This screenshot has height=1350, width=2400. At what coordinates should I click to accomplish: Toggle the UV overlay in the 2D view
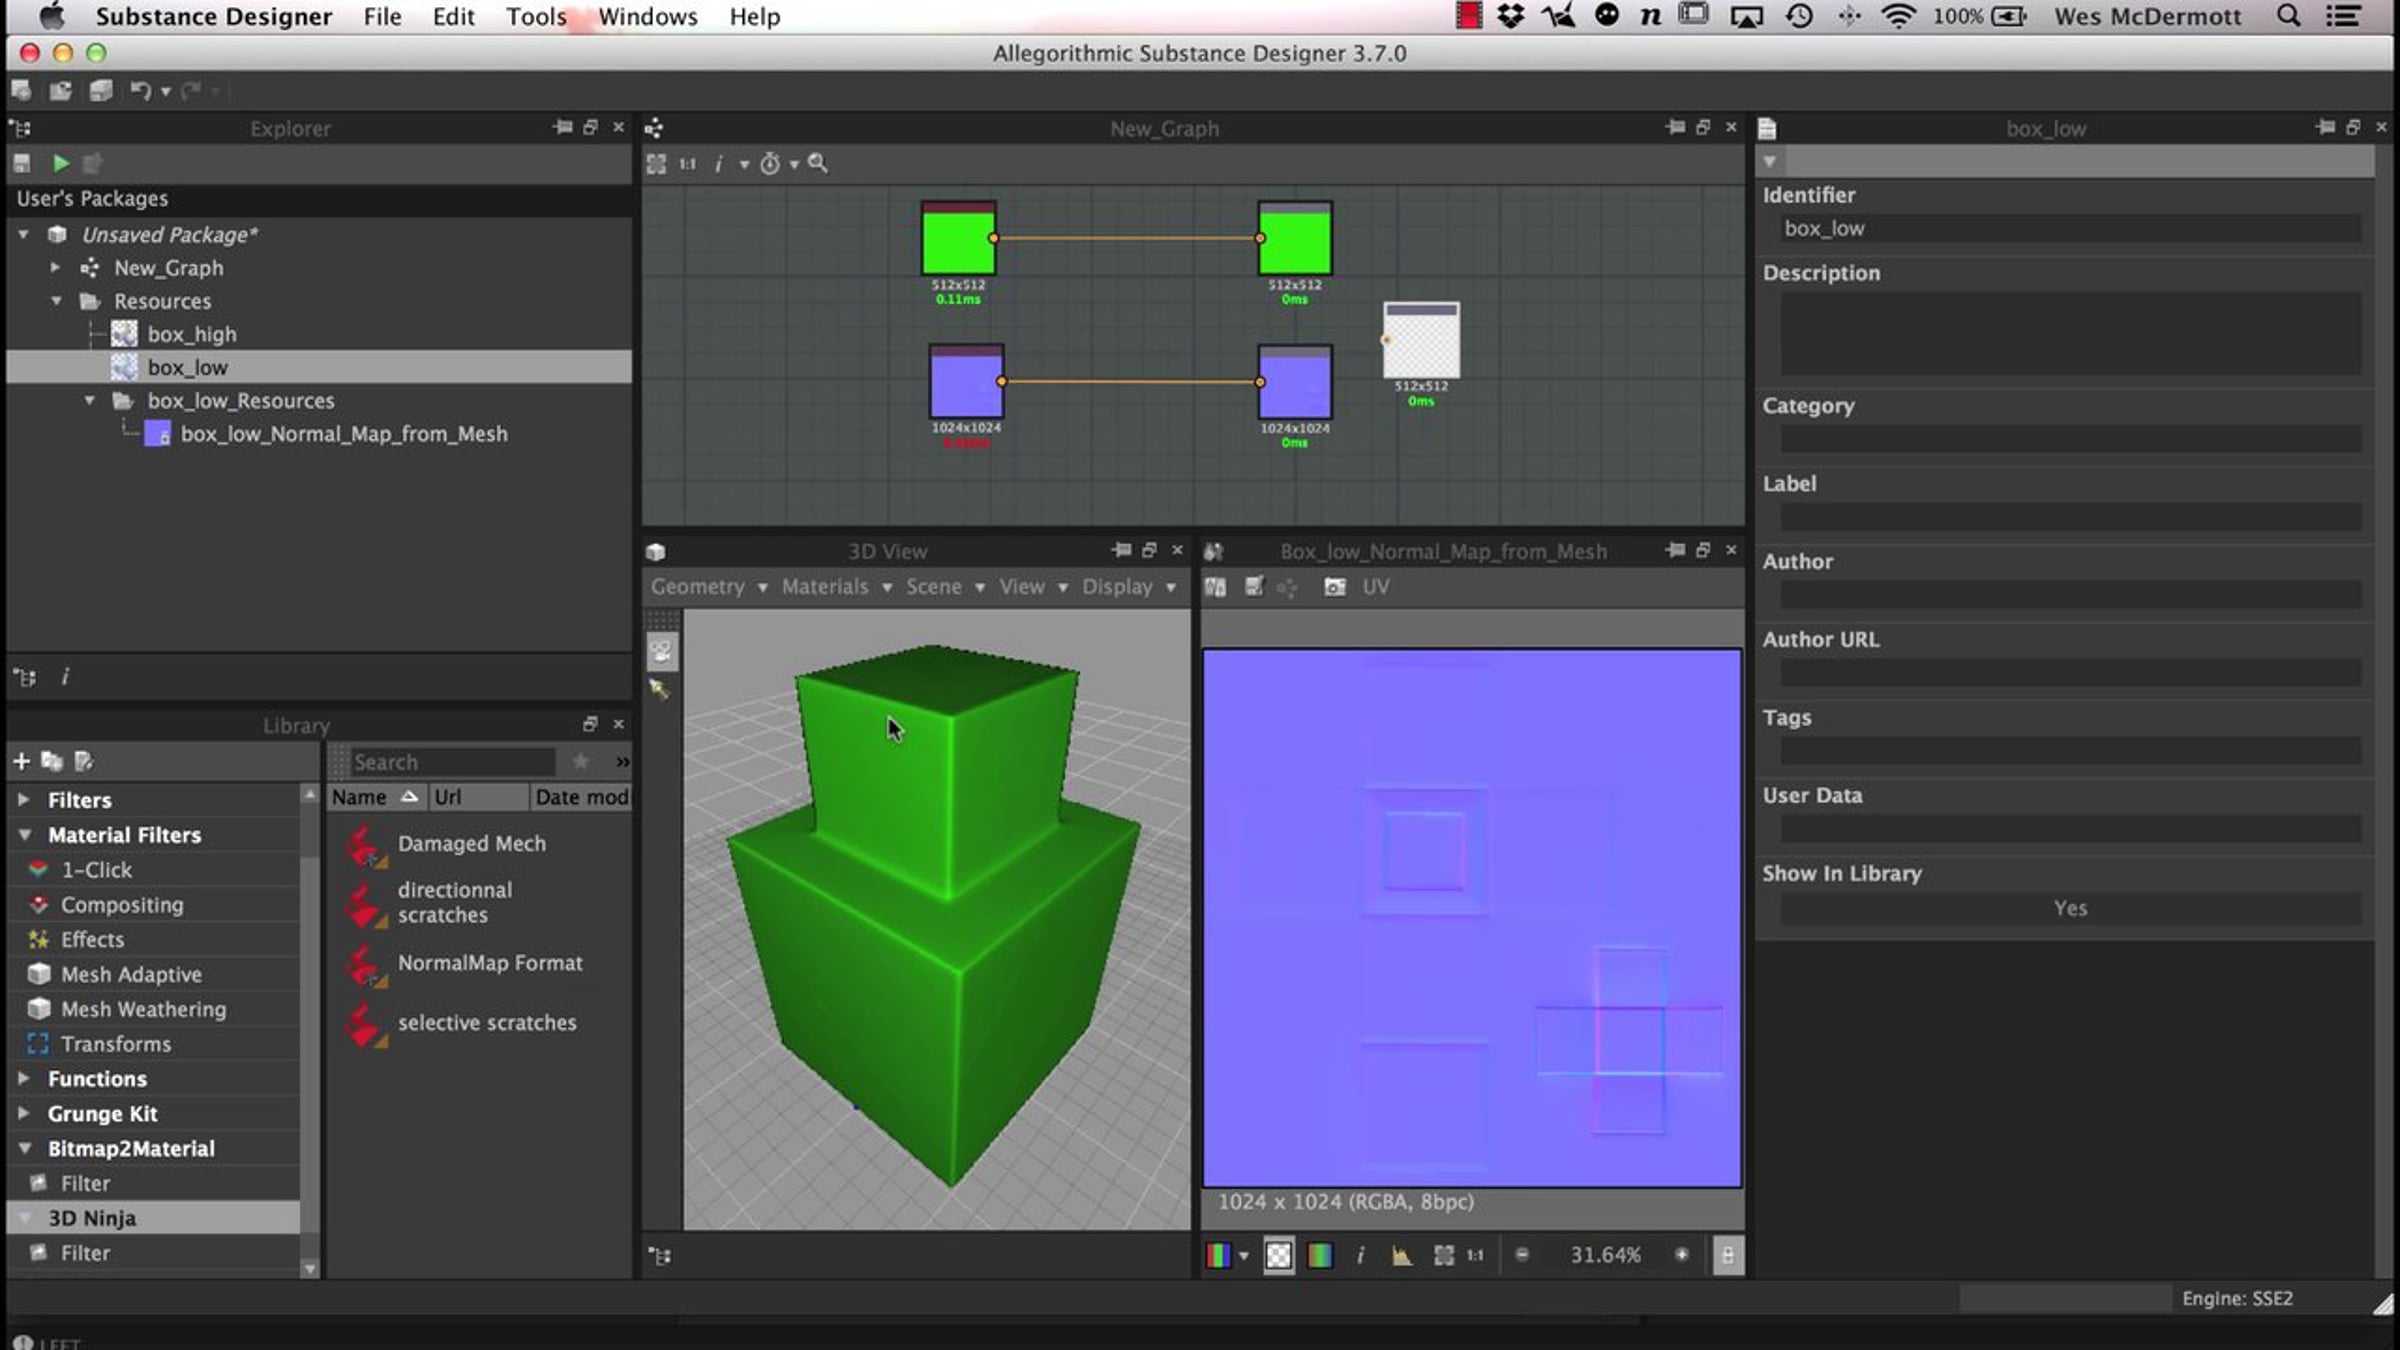[1376, 587]
